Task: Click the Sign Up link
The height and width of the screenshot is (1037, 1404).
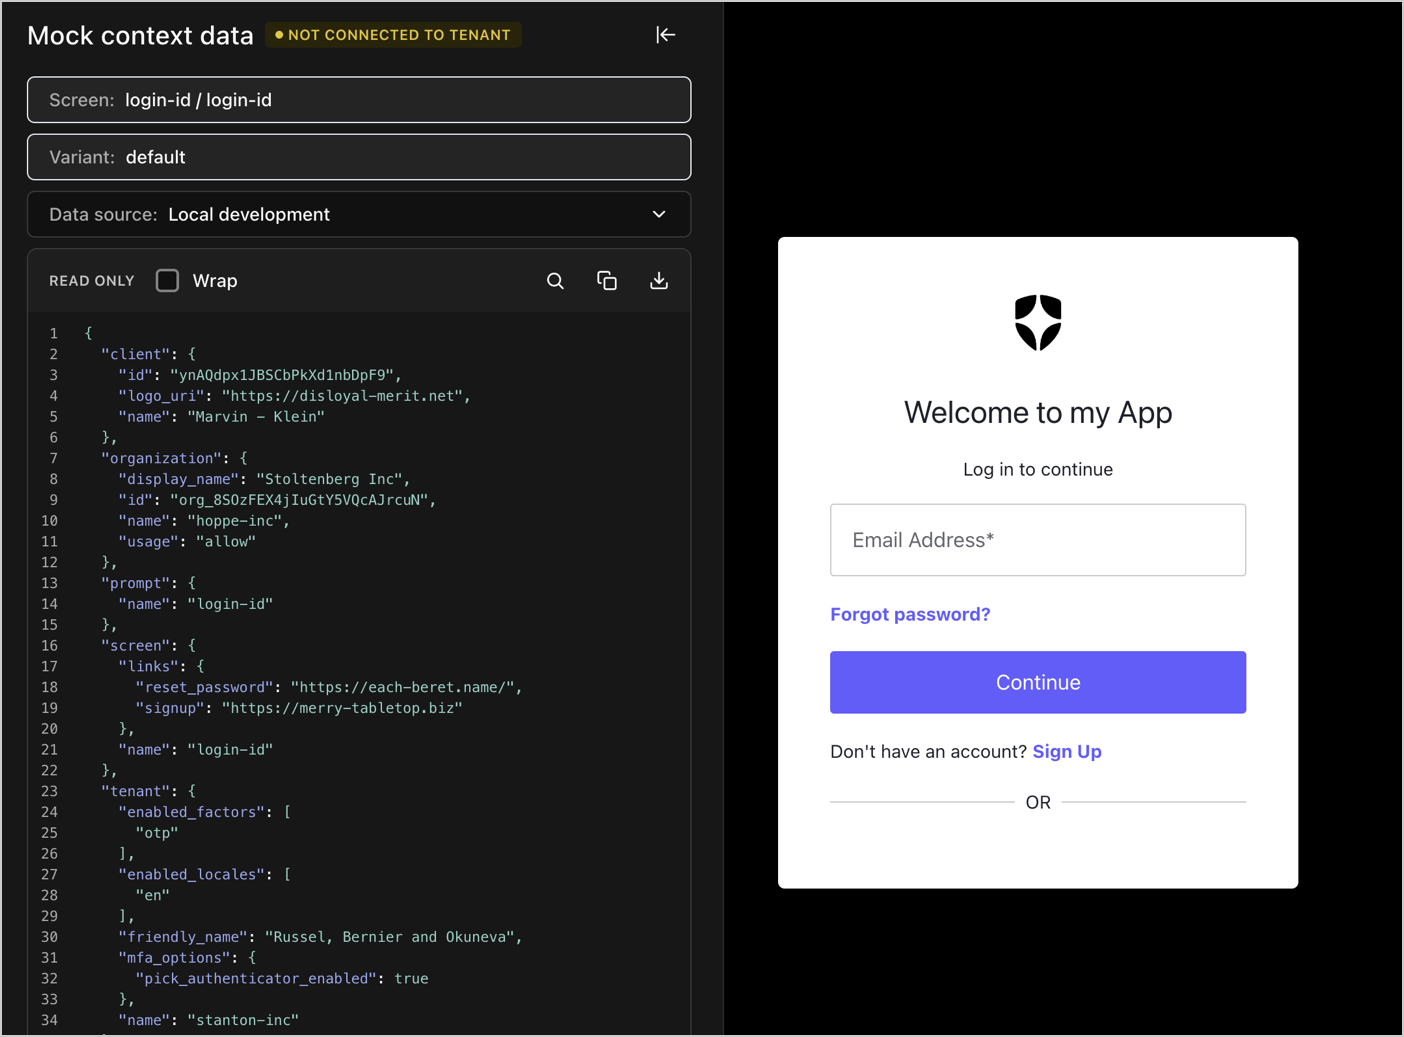Action: pyautogui.click(x=1066, y=751)
